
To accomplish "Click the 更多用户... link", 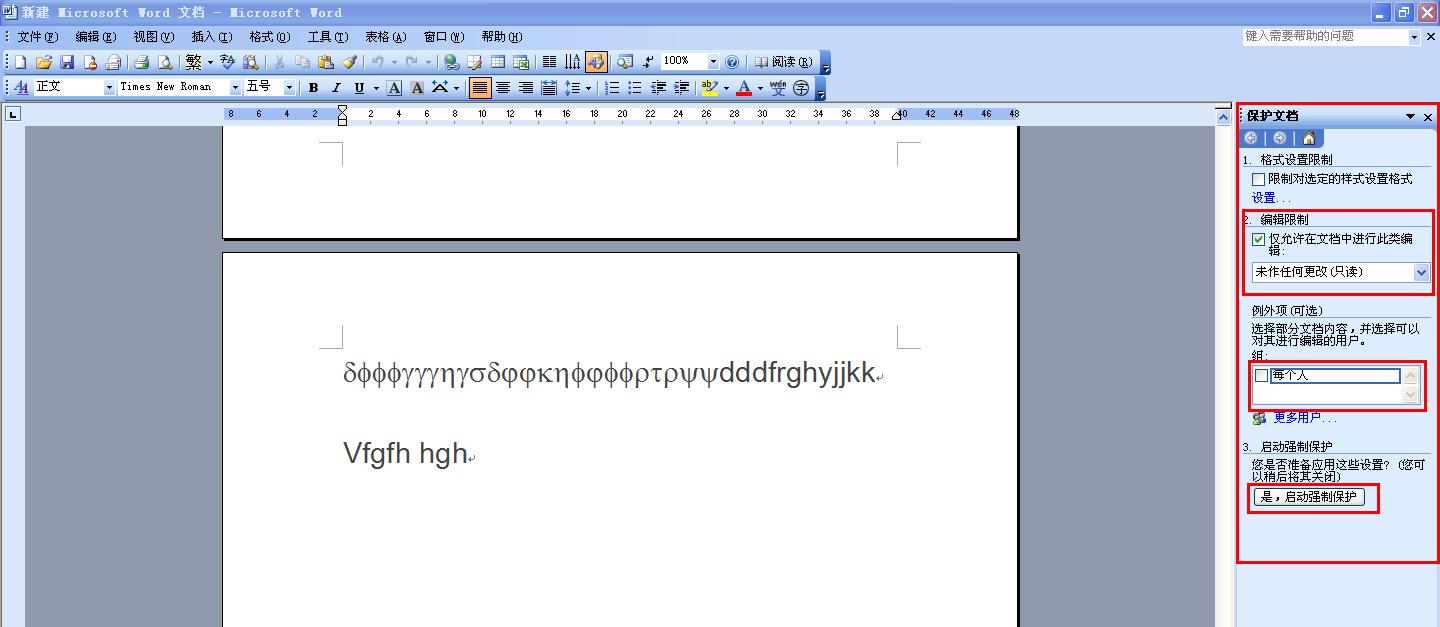I will [x=1304, y=418].
